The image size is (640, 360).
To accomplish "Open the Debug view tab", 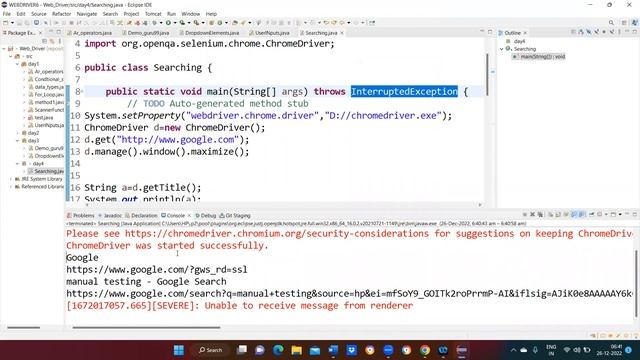I will 205,216.
